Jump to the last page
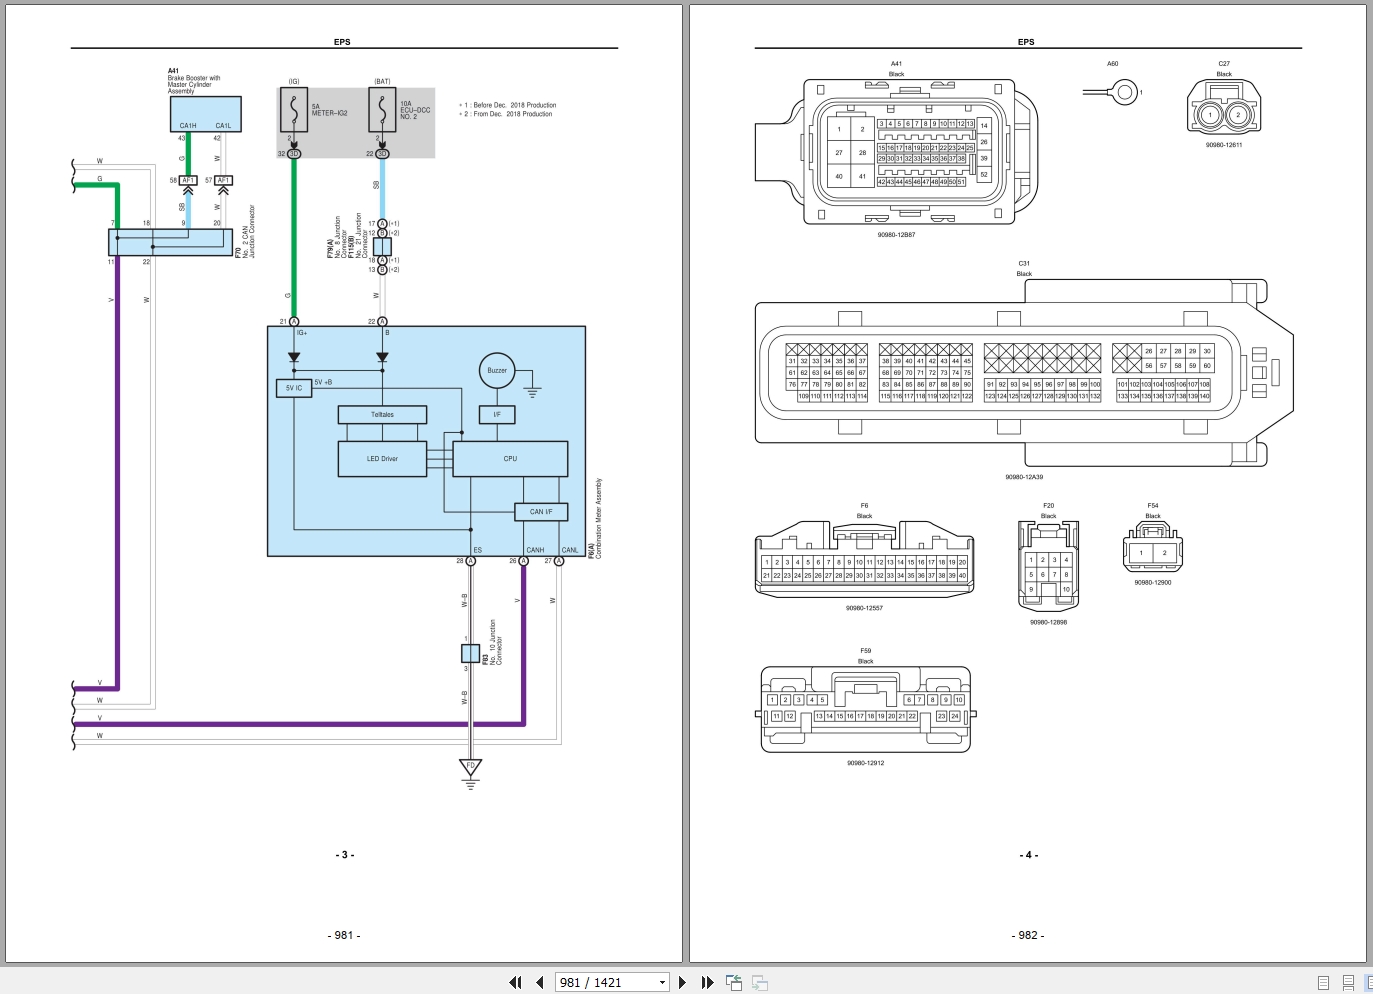1373x994 pixels. (707, 982)
